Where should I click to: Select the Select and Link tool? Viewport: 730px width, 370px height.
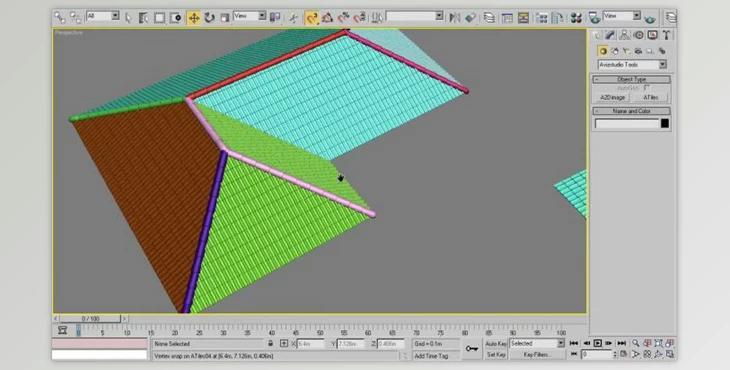[x=60, y=18]
